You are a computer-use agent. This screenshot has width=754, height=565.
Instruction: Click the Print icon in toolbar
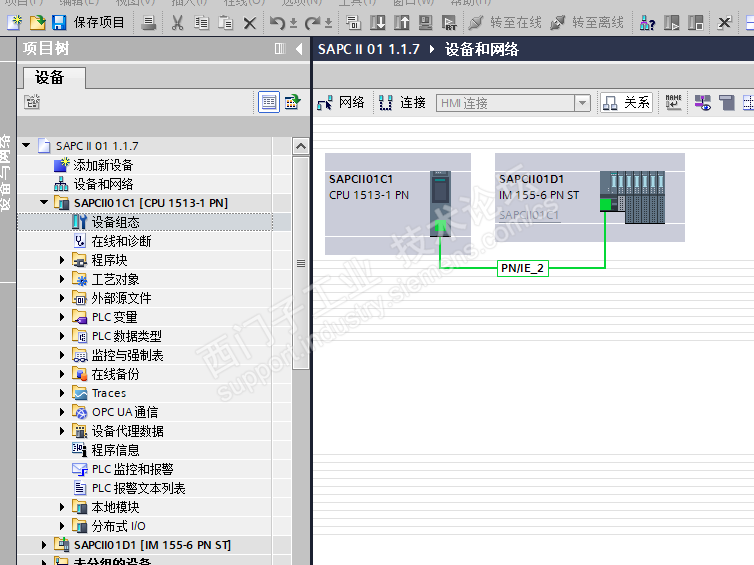(149, 23)
